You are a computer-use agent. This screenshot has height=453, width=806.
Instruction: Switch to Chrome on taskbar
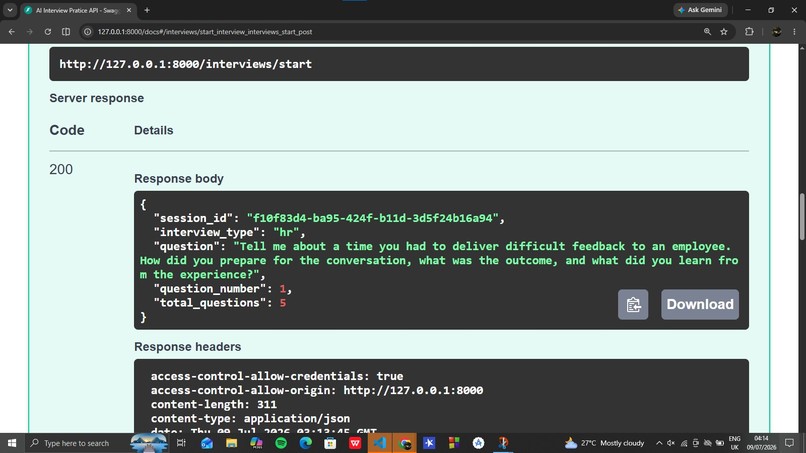[x=405, y=443]
